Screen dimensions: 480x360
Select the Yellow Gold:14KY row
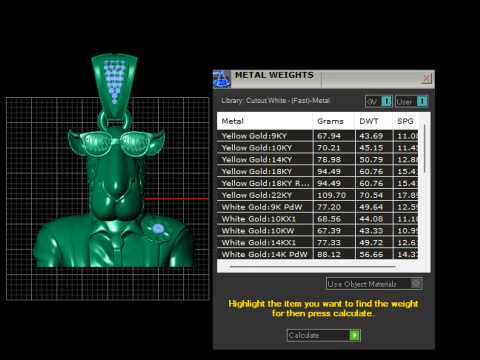[317, 159]
